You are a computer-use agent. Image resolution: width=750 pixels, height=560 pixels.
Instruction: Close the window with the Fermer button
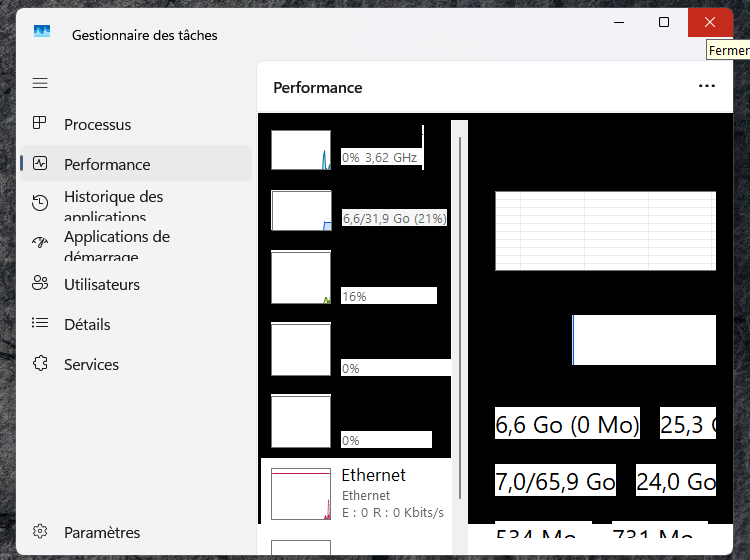tap(710, 22)
